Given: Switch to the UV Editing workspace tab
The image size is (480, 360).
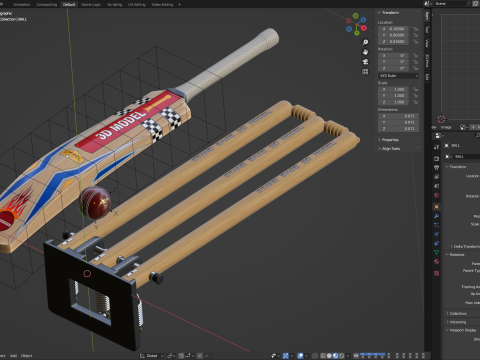Looking at the screenshot, I should coord(137,4).
